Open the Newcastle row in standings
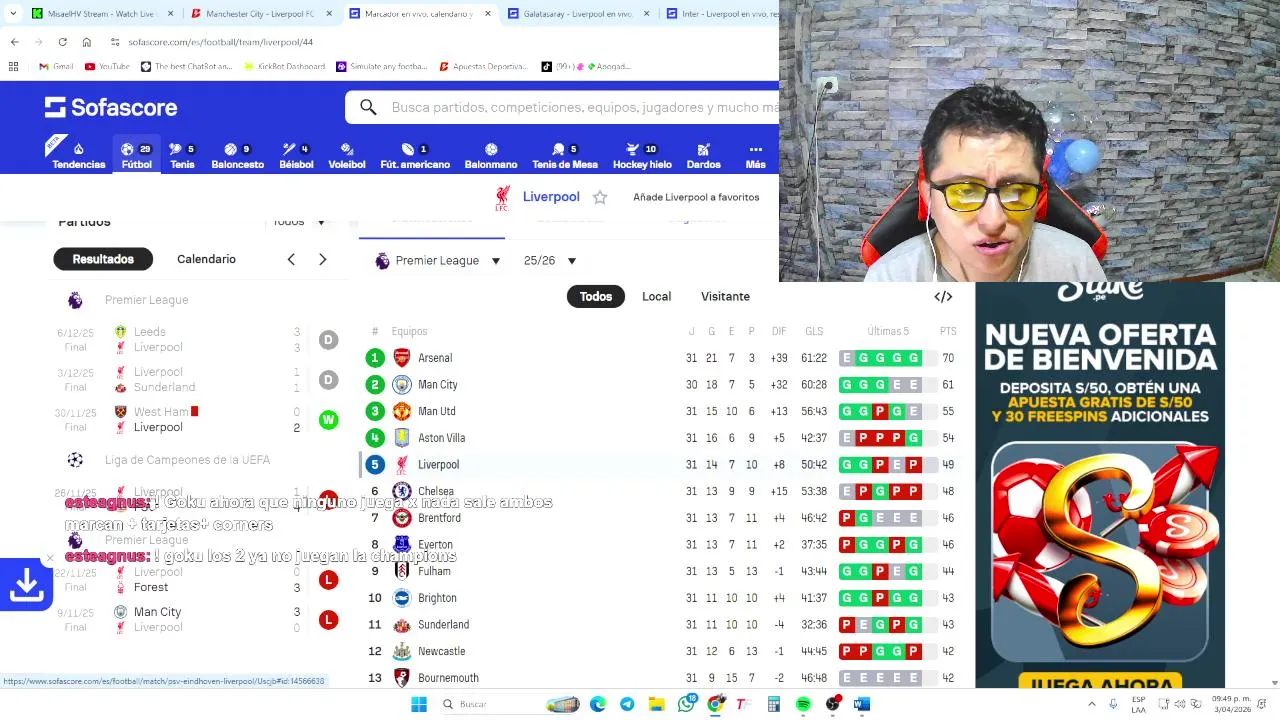 click(660, 651)
